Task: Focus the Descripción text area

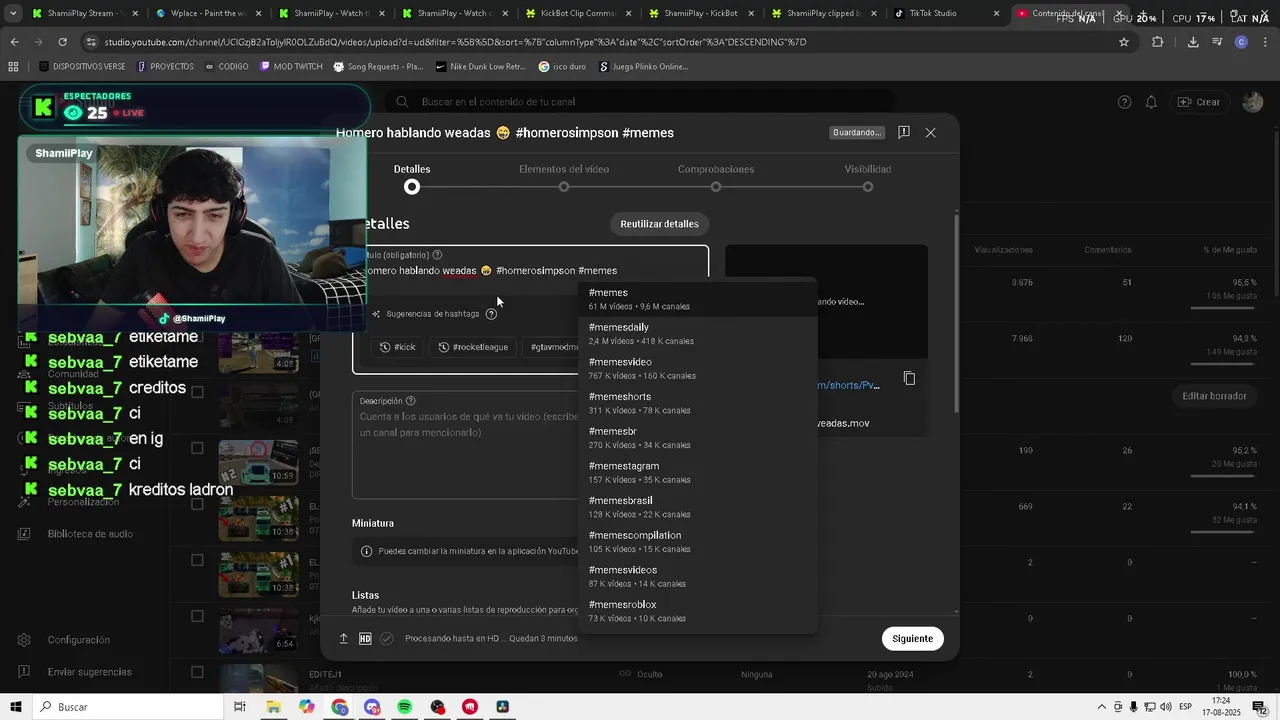Action: [465, 444]
